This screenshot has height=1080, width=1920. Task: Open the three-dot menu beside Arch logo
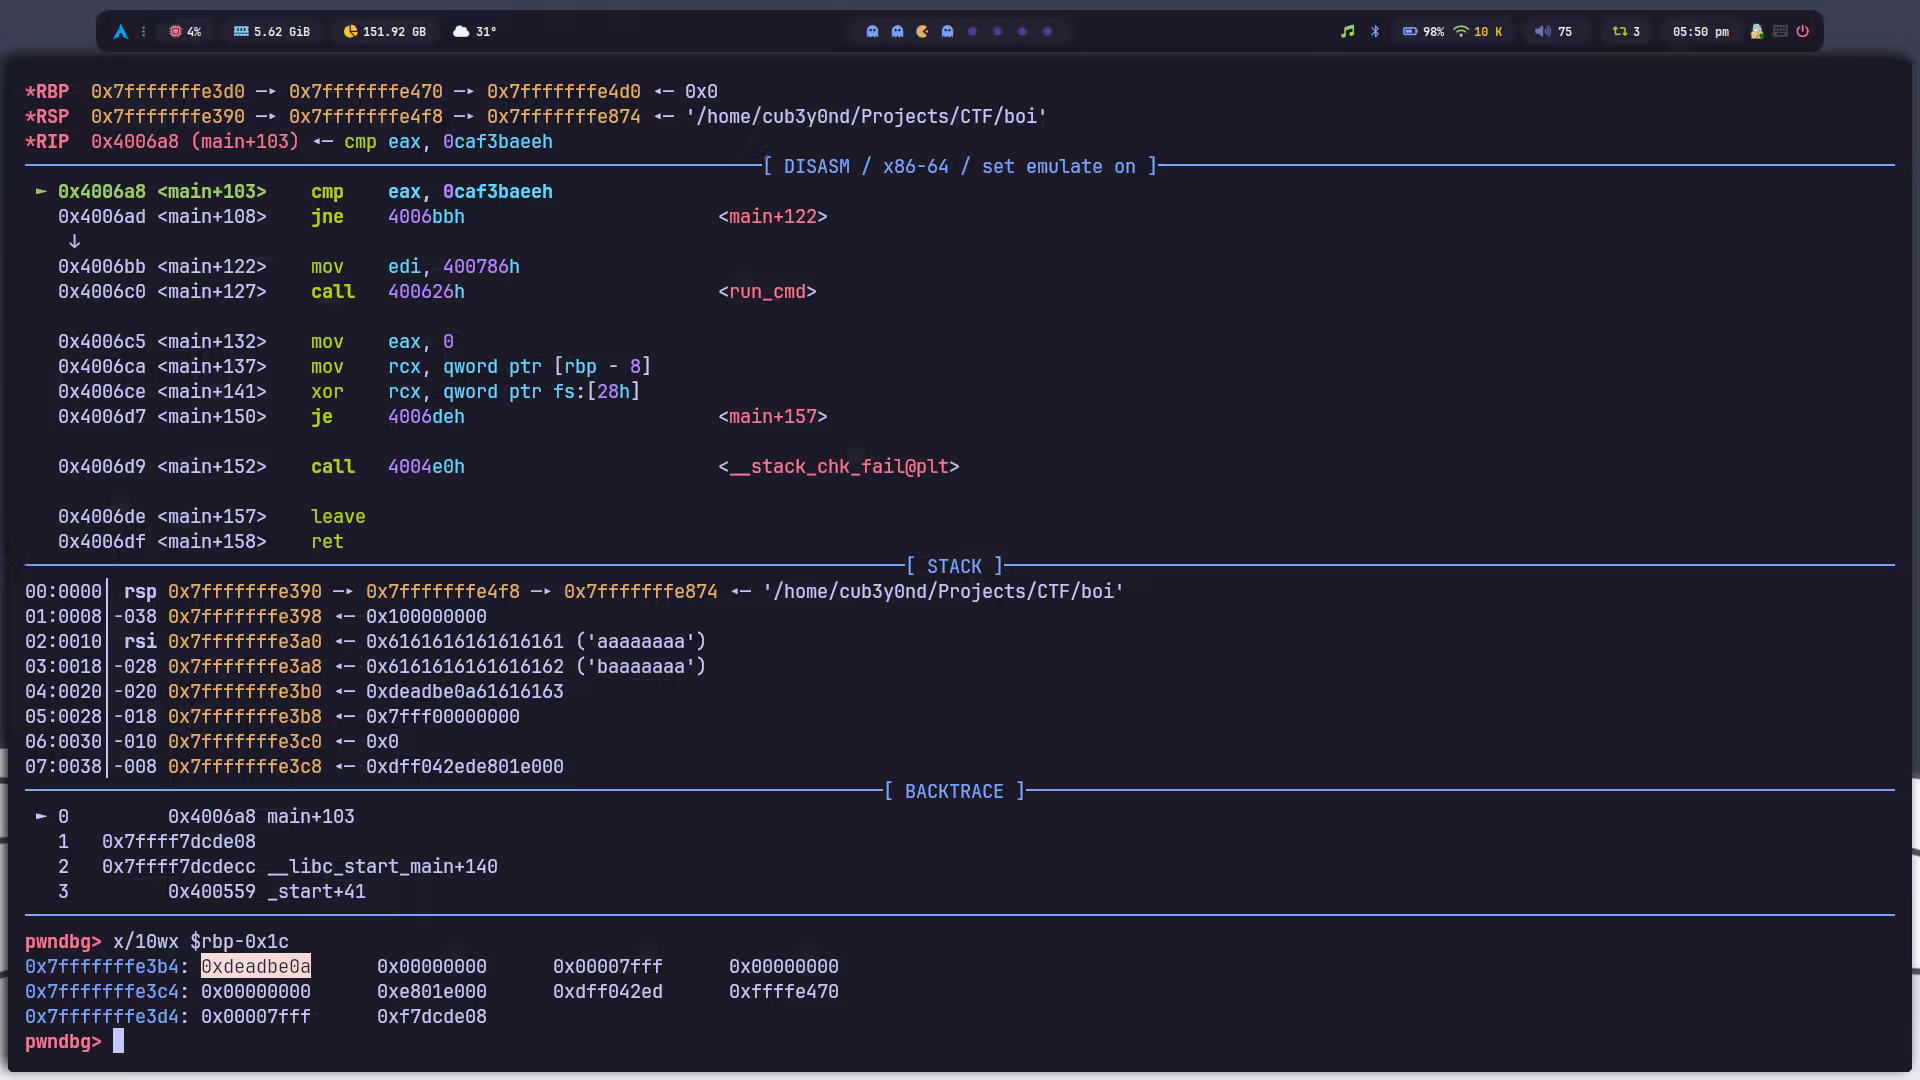pos(144,32)
